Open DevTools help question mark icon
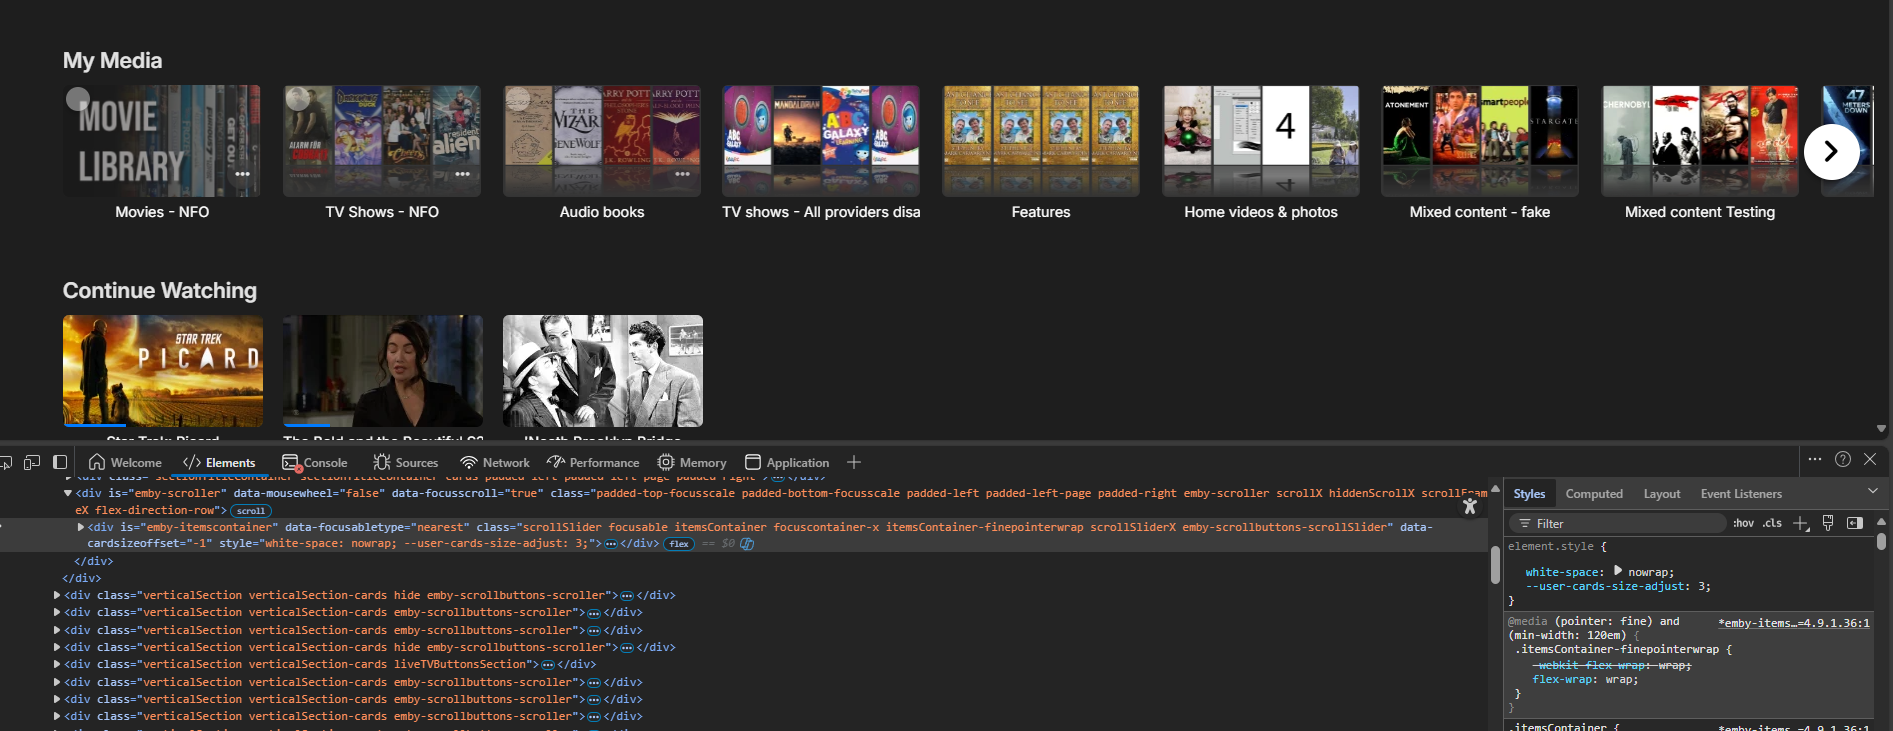 click(x=1843, y=459)
